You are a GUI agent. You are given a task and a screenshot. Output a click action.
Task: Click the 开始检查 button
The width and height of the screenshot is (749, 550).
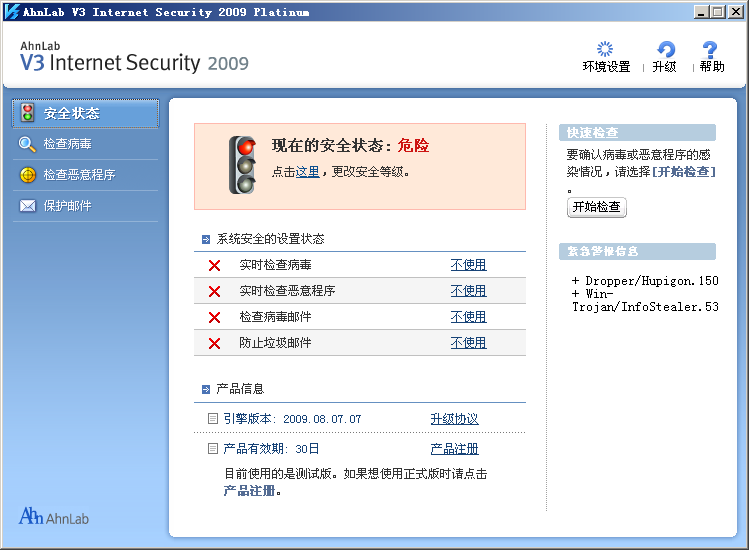(596, 207)
